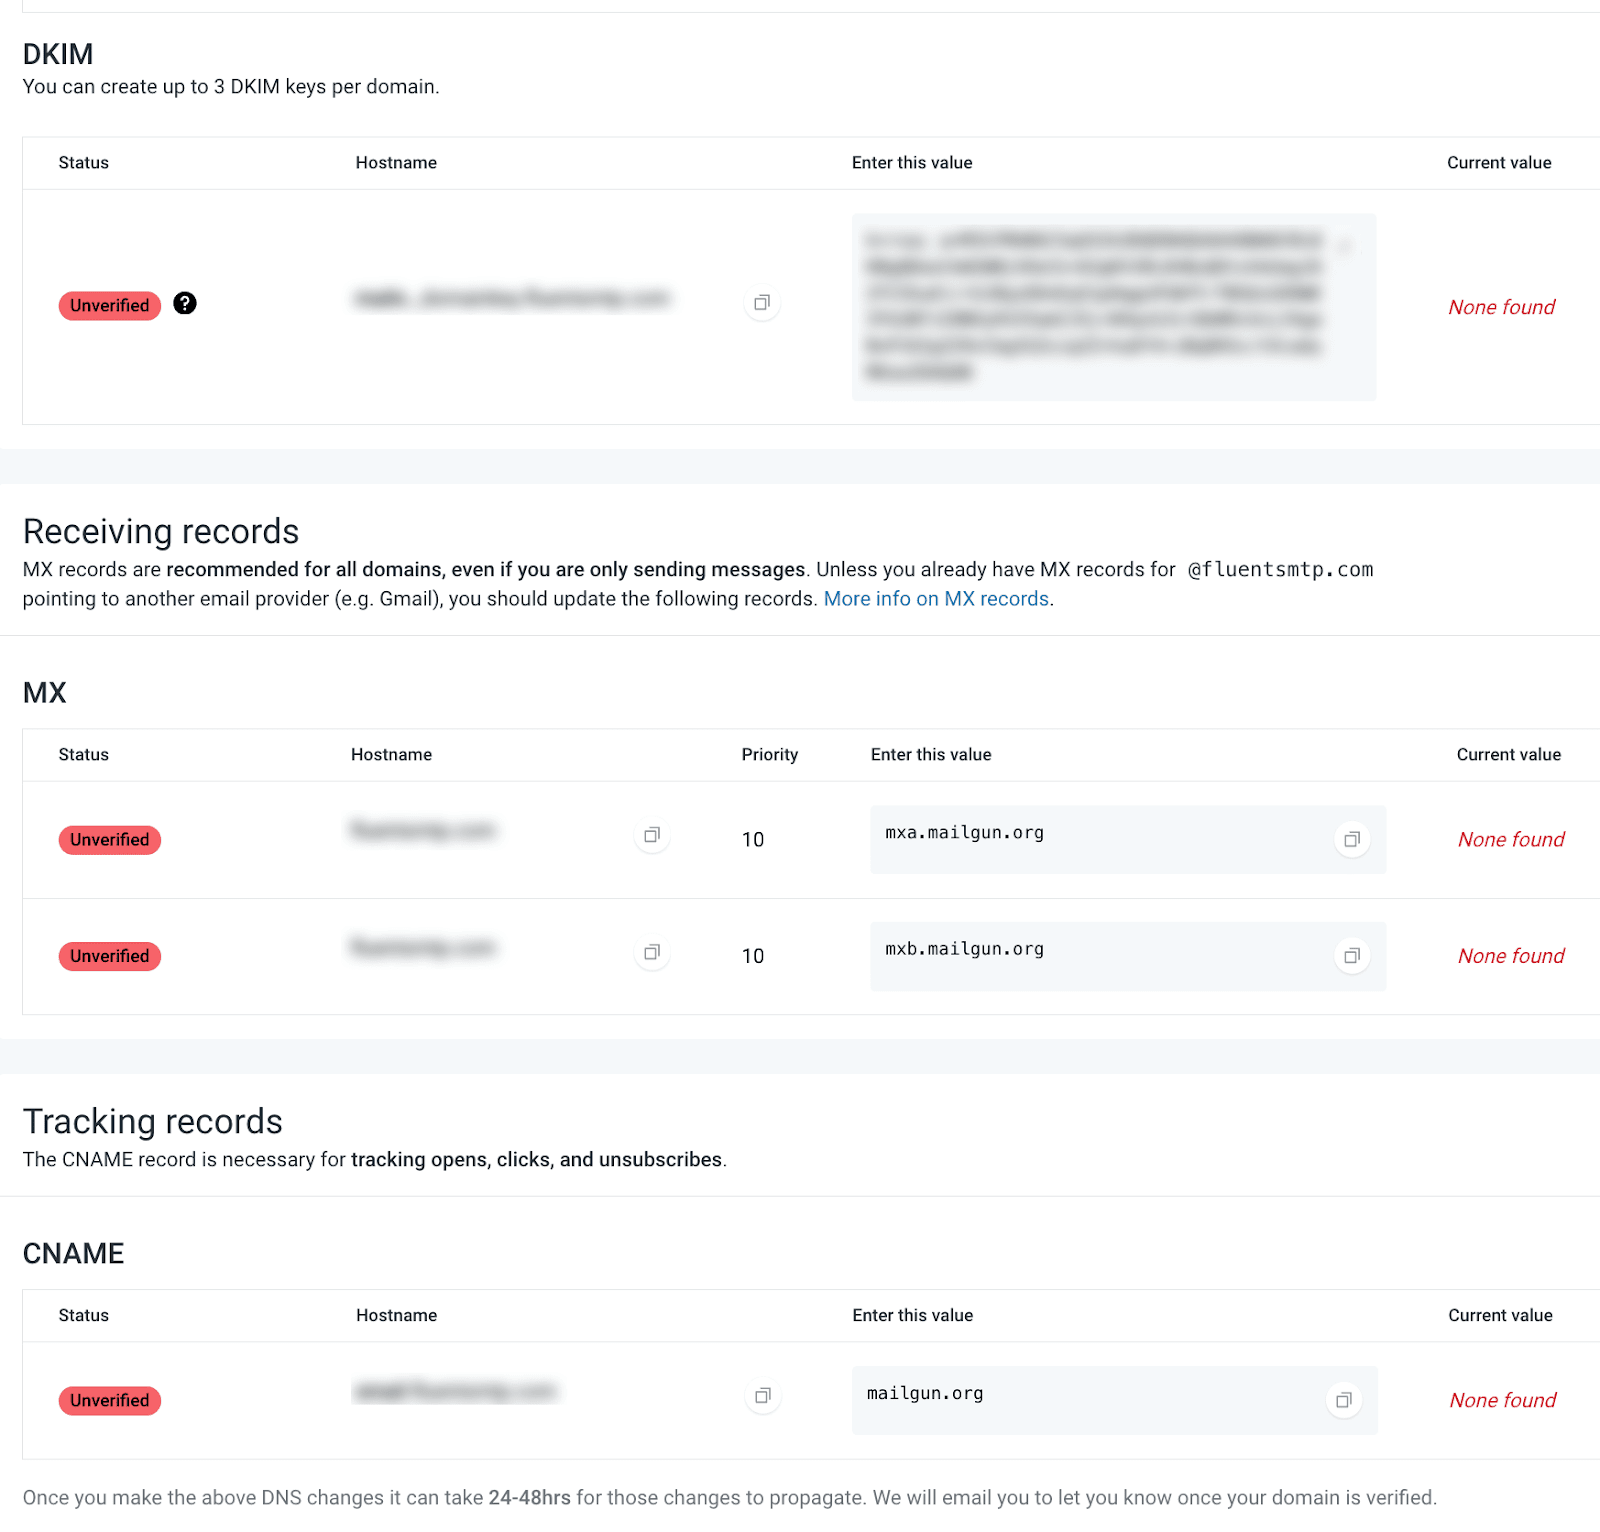Copy the mxa.mailgun.org value
Screen dimensions: 1600x1532
(x=1351, y=839)
